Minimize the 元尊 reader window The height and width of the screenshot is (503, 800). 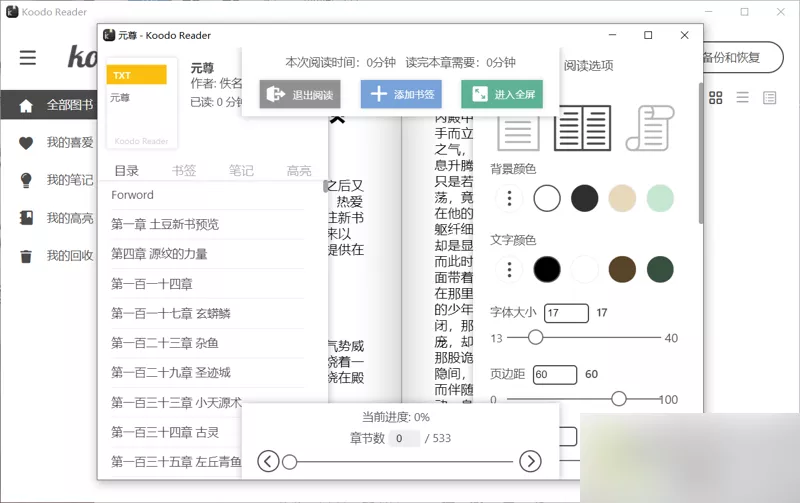coord(612,35)
